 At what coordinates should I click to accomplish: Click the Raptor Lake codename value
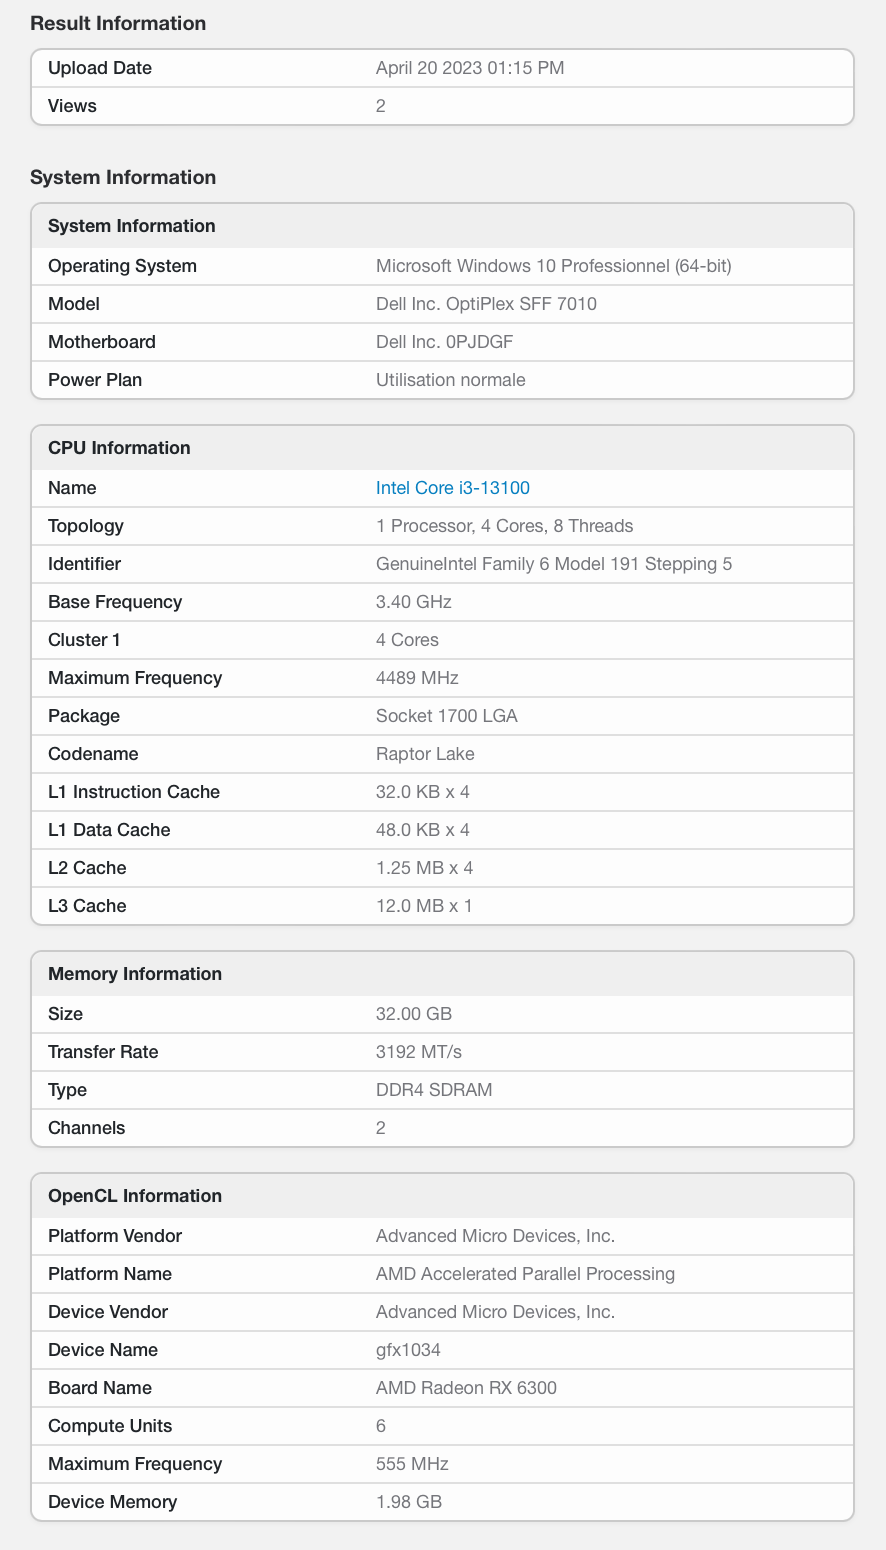pos(425,754)
